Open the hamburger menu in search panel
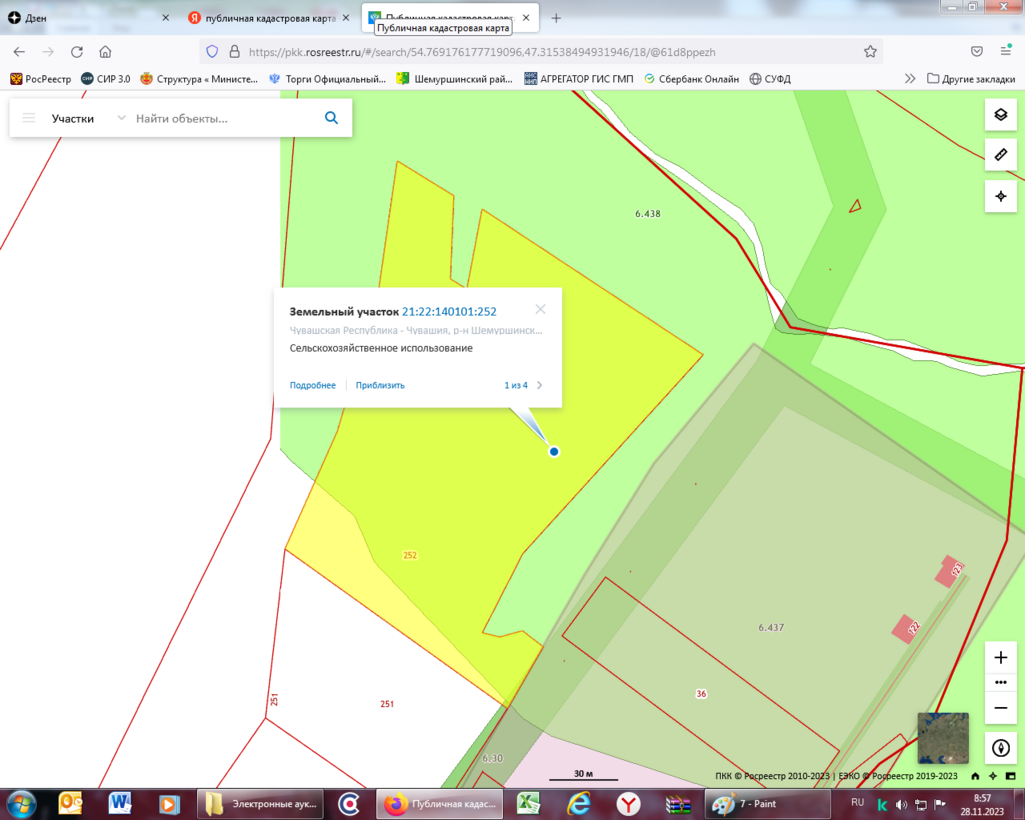The width and height of the screenshot is (1025, 820). coord(29,118)
